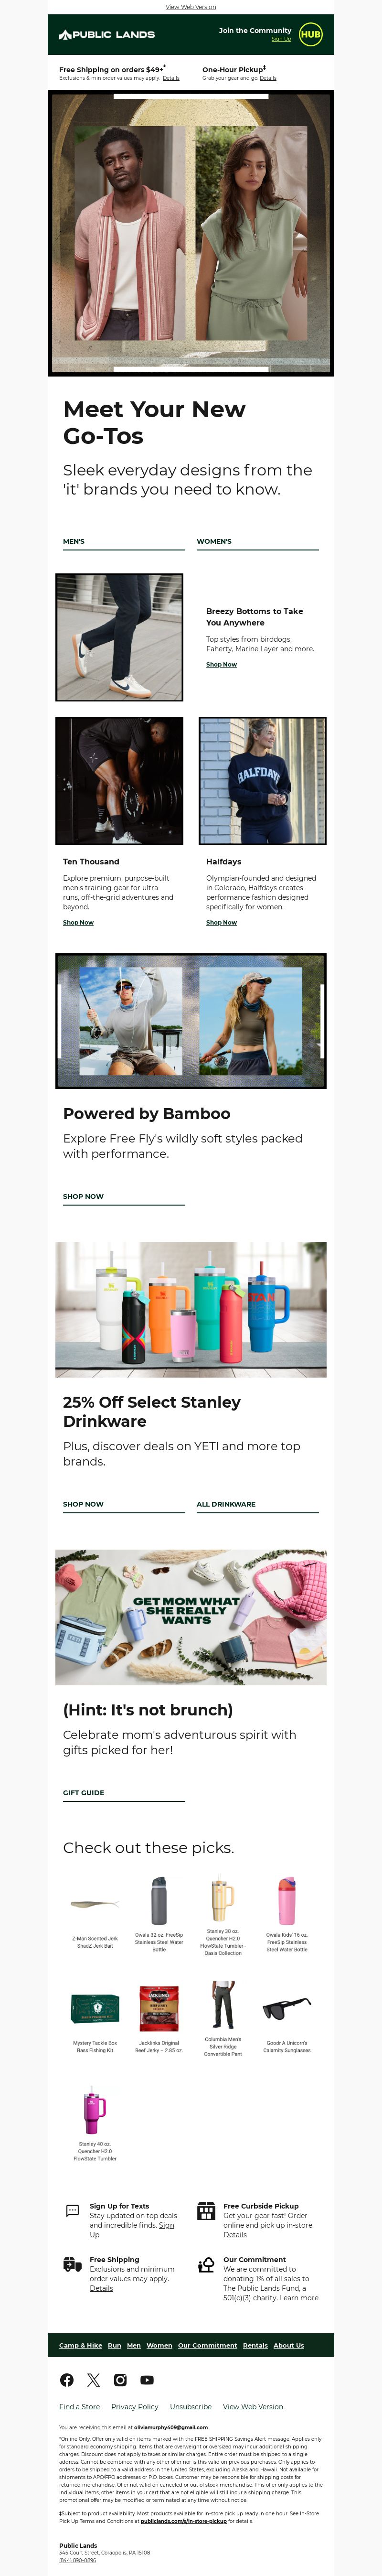Open the X (Twitter) social icon
This screenshot has width=382, height=2576.
(94, 2380)
